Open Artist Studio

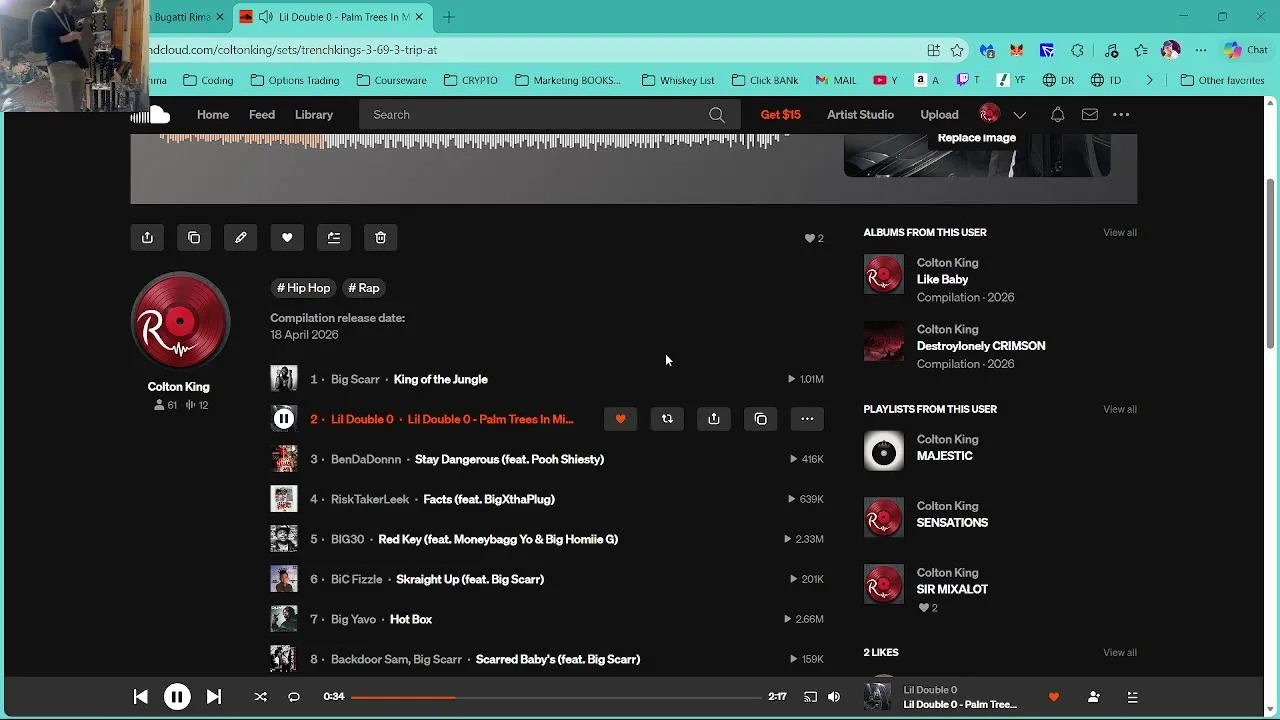pos(860,115)
